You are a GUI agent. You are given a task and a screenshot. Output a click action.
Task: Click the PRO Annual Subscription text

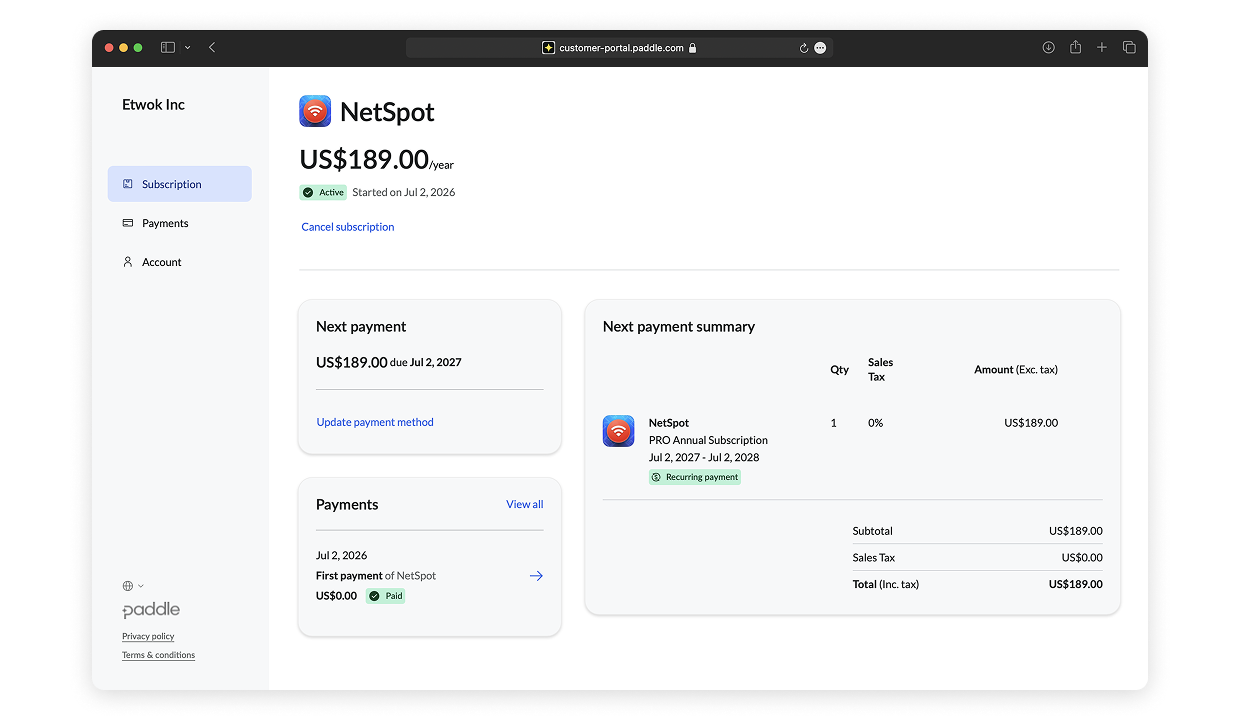[708, 440]
